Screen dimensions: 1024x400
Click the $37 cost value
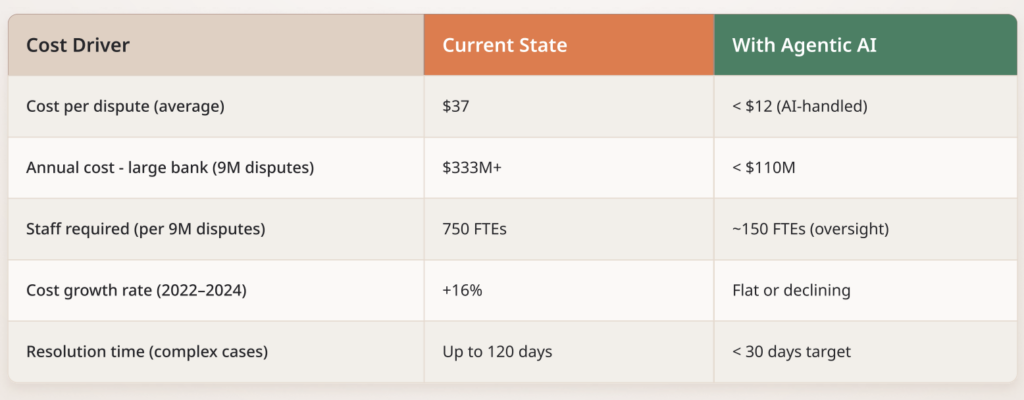(456, 106)
